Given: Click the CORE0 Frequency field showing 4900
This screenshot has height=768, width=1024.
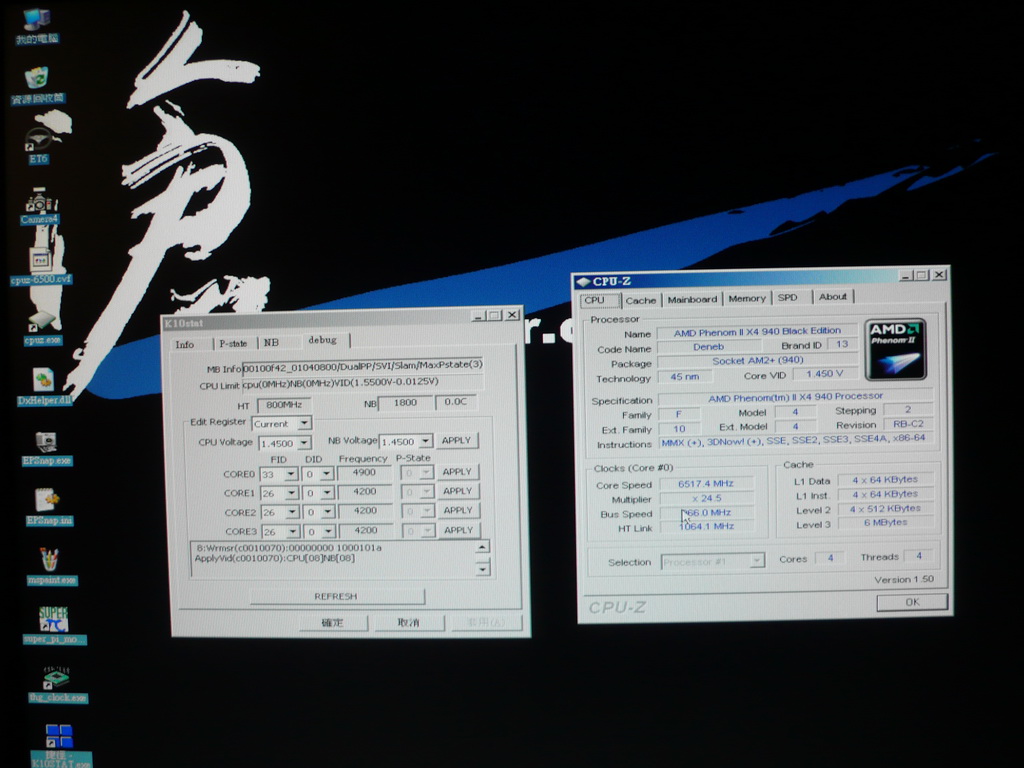Looking at the screenshot, I should pyautogui.click(x=364, y=472).
